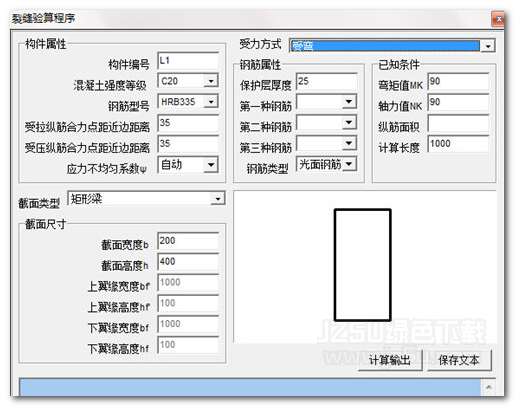
Task: Click the 保护层厚度 field showing 25
Action: point(327,81)
